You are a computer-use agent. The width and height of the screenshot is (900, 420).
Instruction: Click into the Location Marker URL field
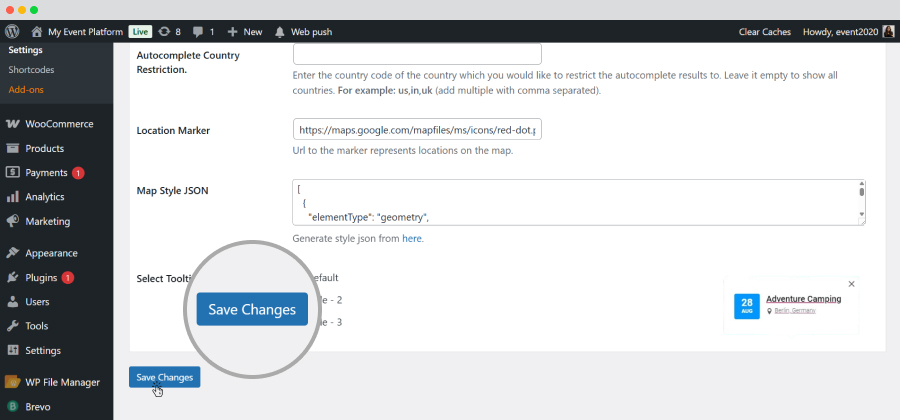(x=417, y=130)
